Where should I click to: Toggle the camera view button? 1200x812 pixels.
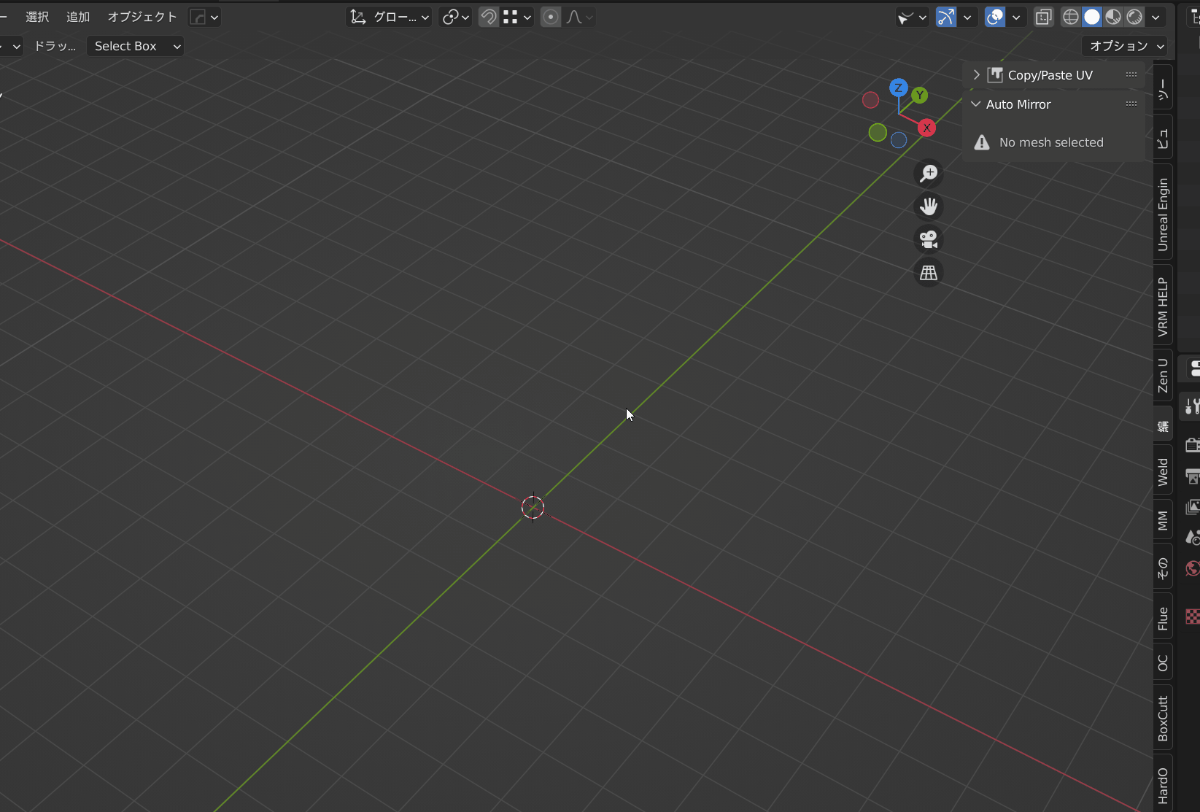[929, 240]
